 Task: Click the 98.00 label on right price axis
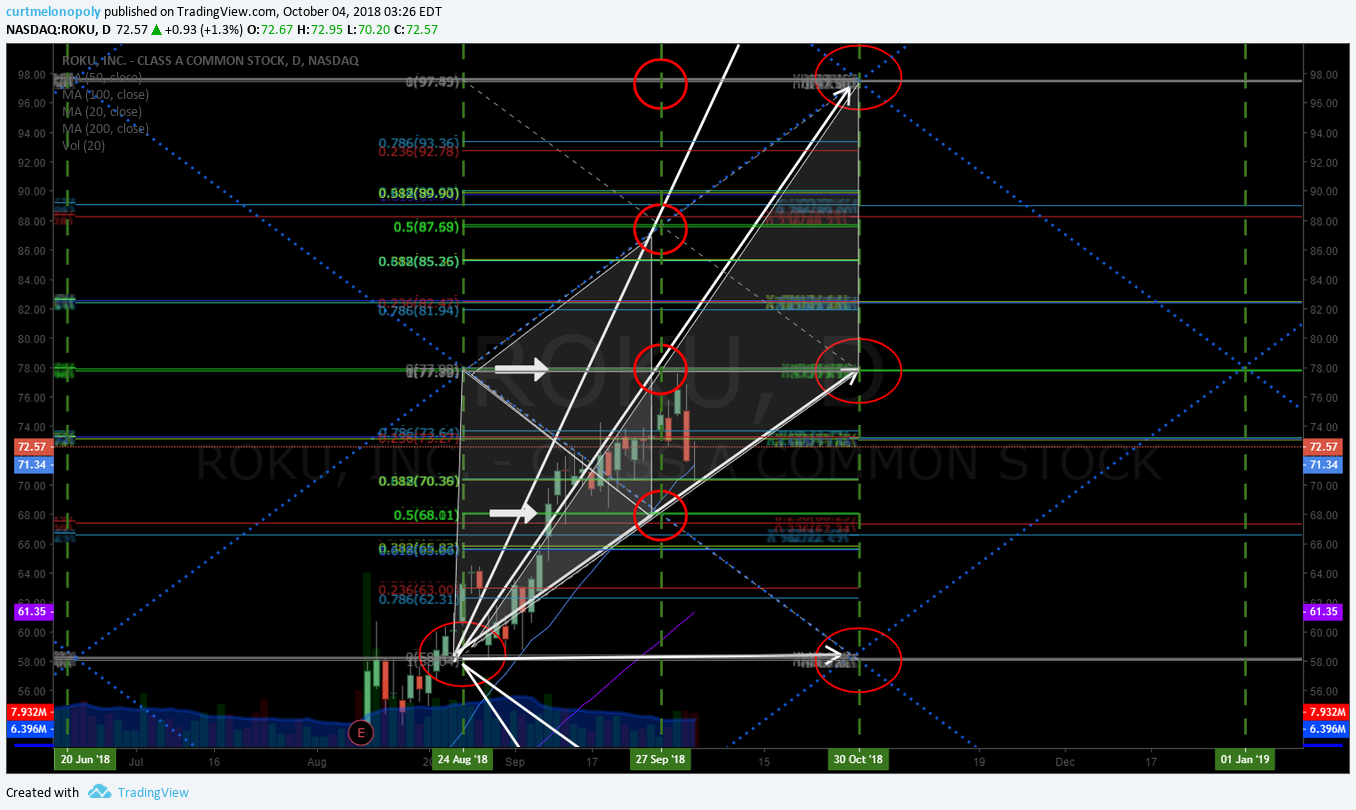pyautogui.click(x=1323, y=74)
